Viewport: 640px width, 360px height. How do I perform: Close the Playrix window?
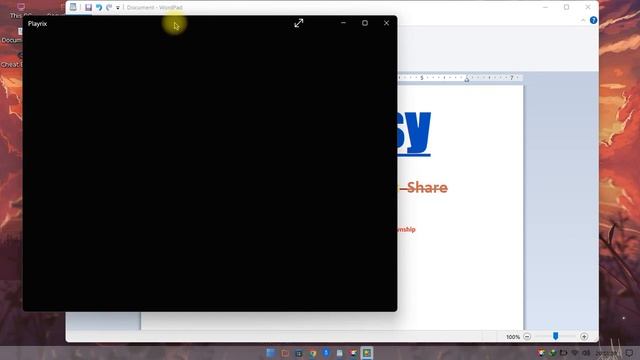tap(386, 23)
